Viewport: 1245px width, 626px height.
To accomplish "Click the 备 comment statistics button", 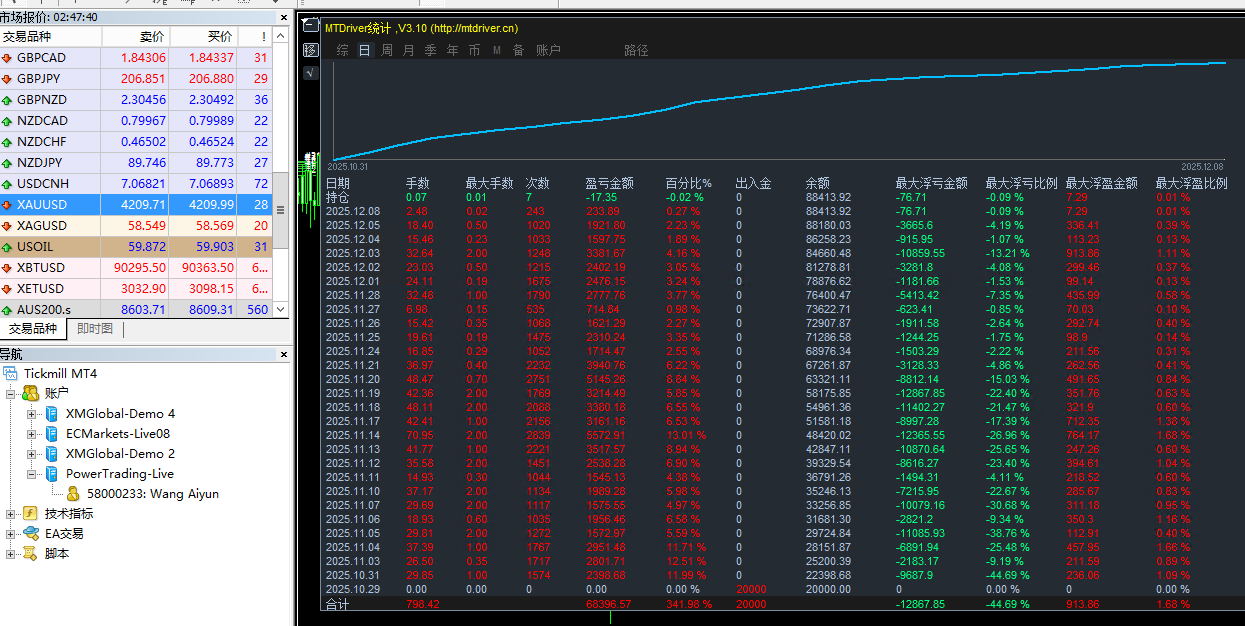I will 519,50.
